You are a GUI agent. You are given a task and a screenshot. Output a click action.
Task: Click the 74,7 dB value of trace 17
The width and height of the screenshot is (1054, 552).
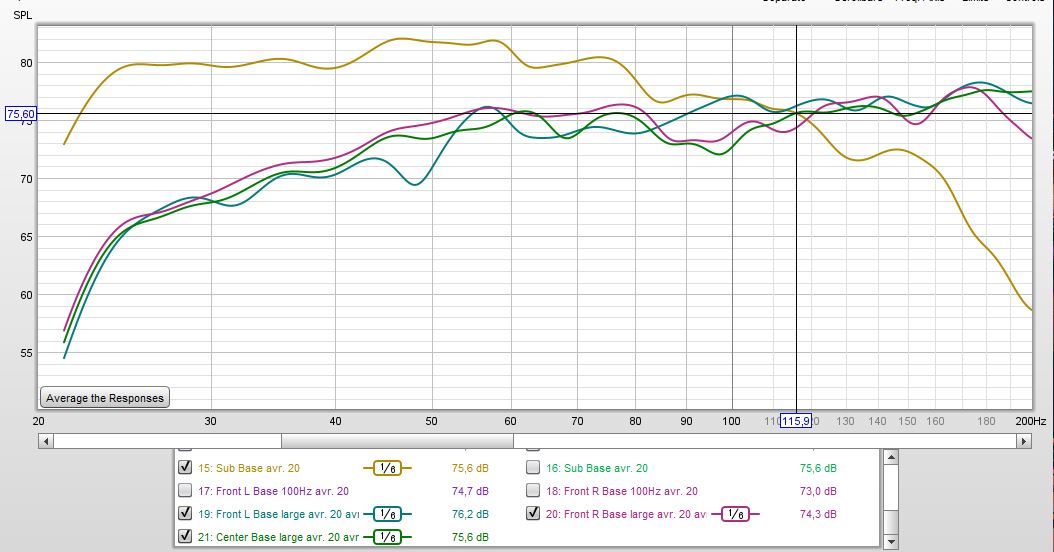click(470, 491)
